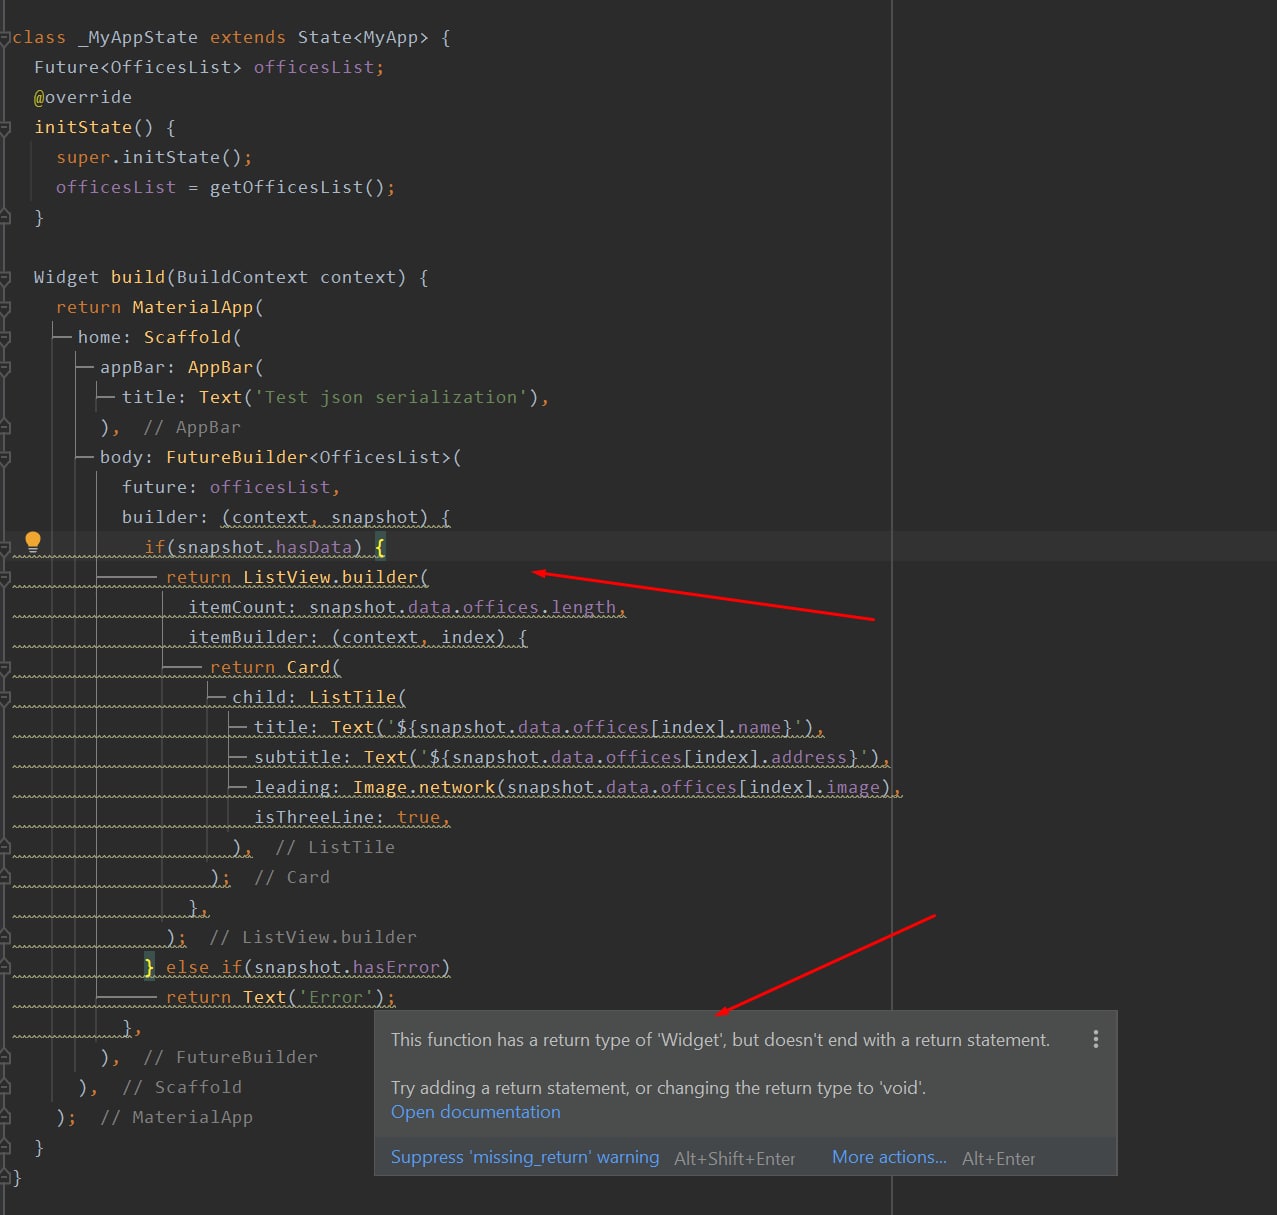Collapse the child: ListTile( fold marker
Image resolution: width=1277 pixels, height=1215 pixels.
click(x=5, y=698)
